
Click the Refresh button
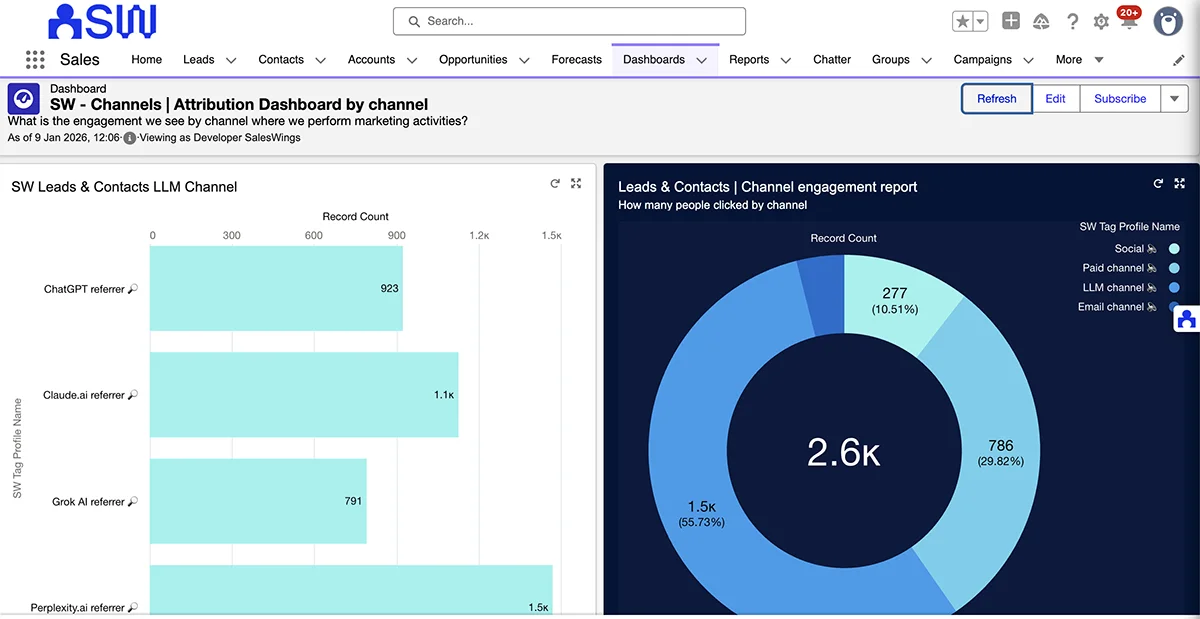point(997,99)
